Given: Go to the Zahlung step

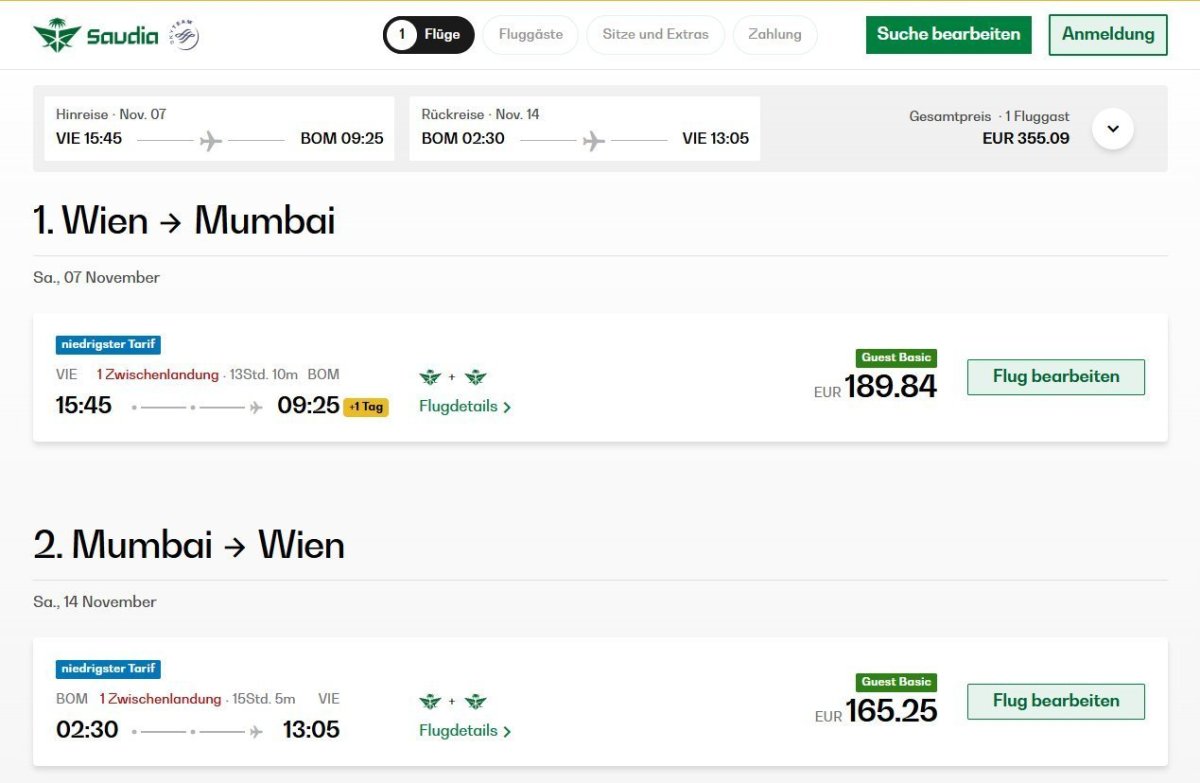Looking at the screenshot, I should tap(775, 35).
